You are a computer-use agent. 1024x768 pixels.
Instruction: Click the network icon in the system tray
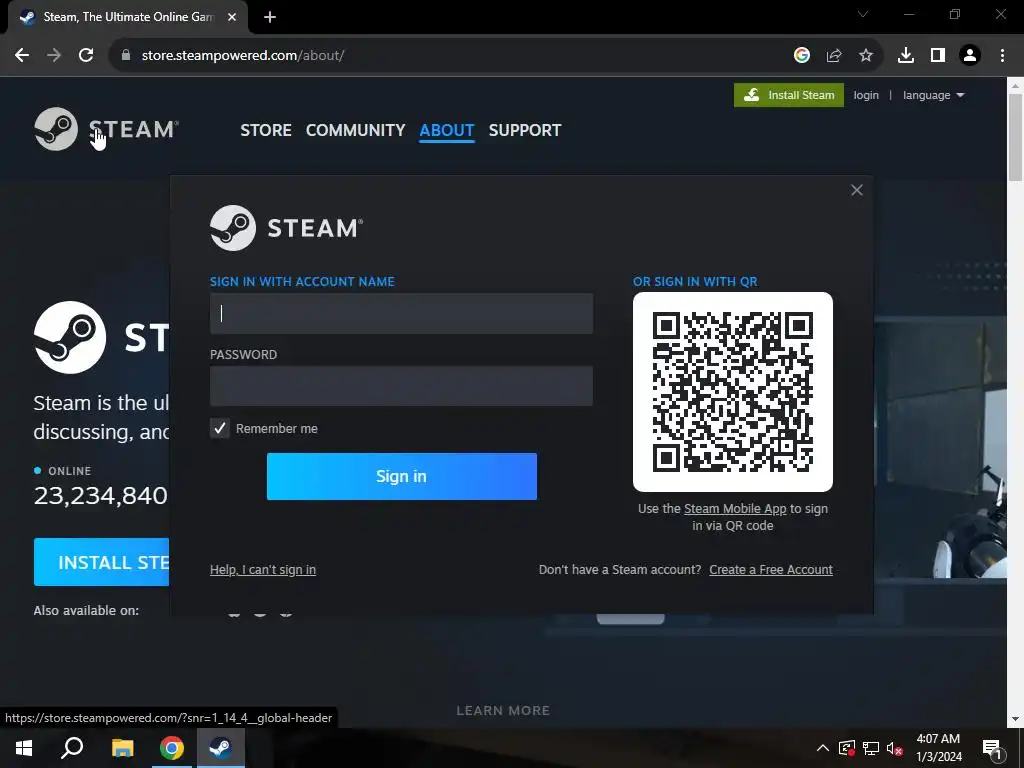(871, 748)
